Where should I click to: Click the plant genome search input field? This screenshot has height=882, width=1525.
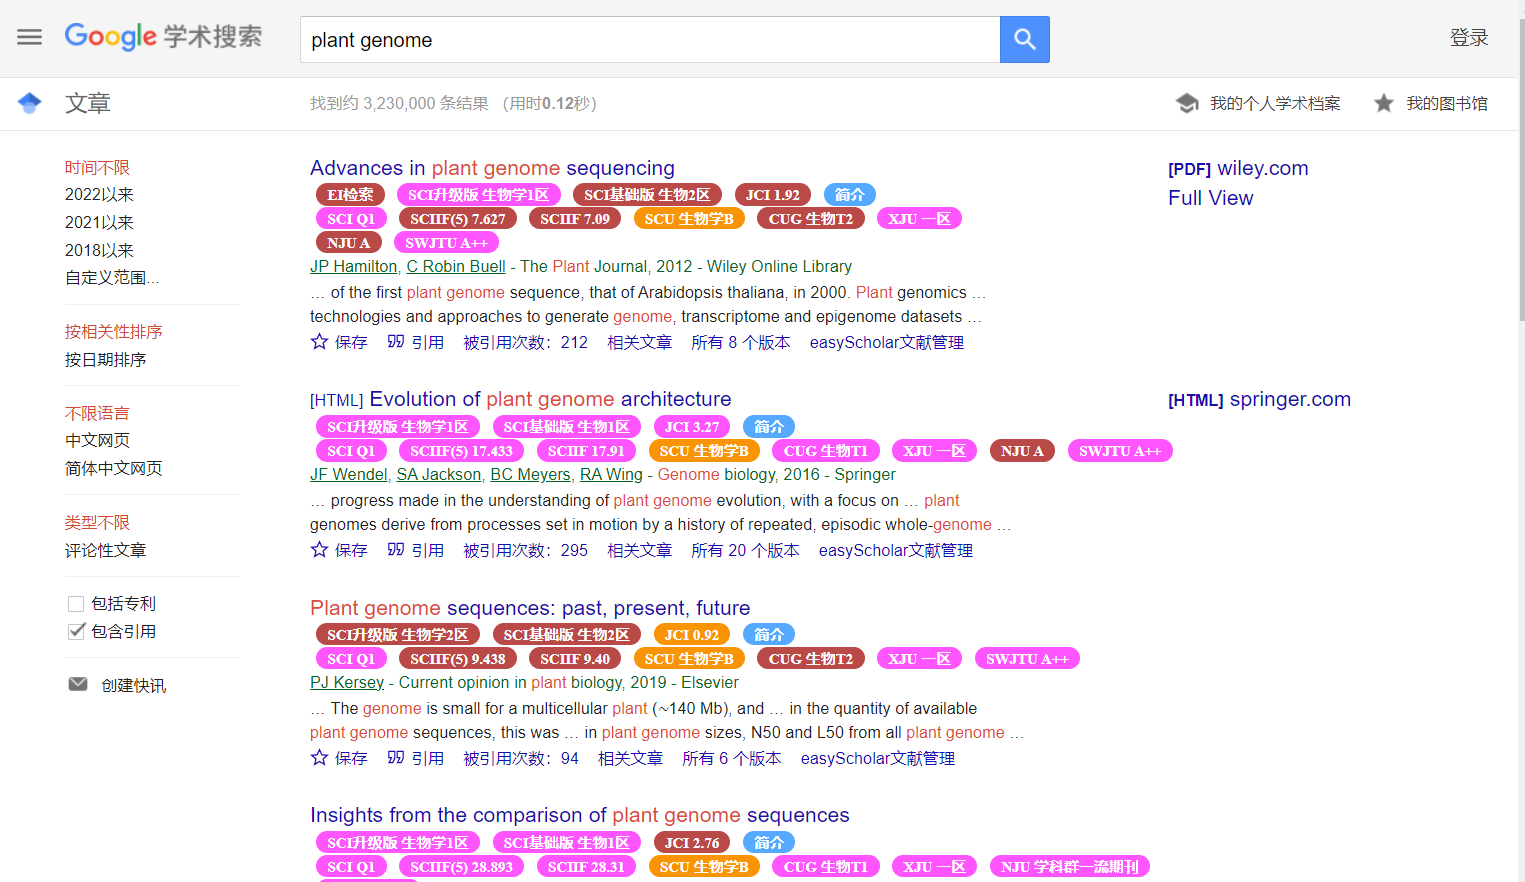[x=650, y=39]
